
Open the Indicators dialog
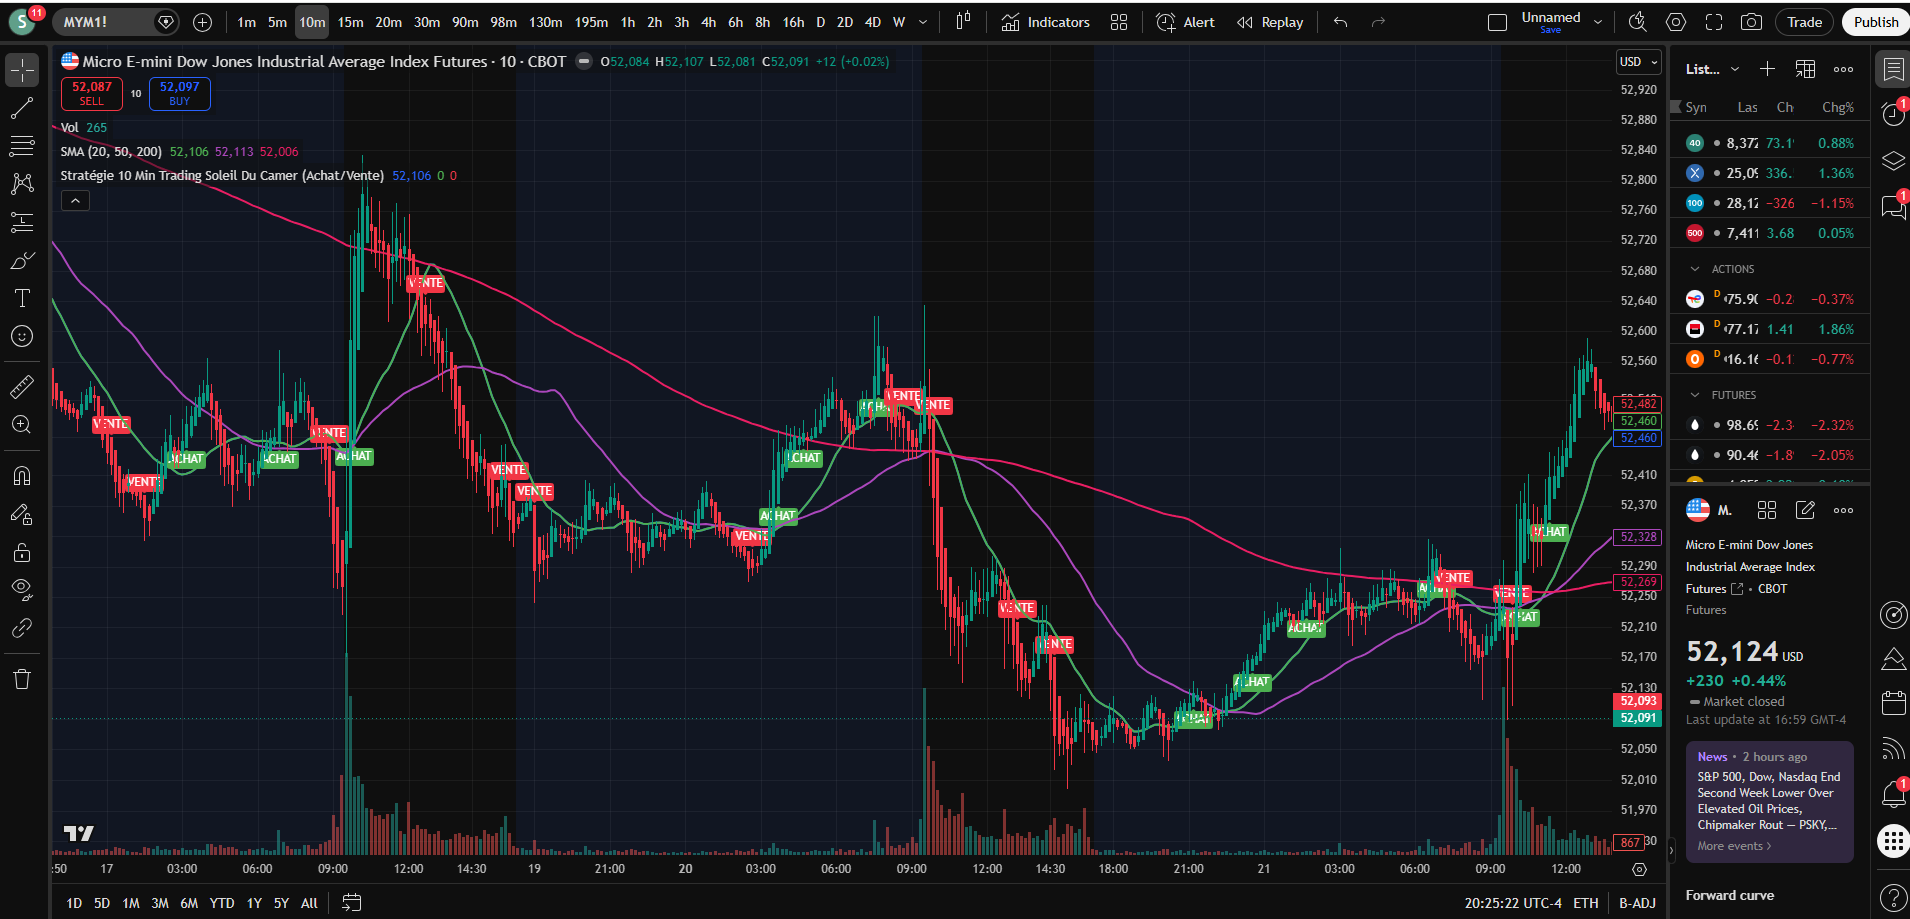(x=1045, y=22)
